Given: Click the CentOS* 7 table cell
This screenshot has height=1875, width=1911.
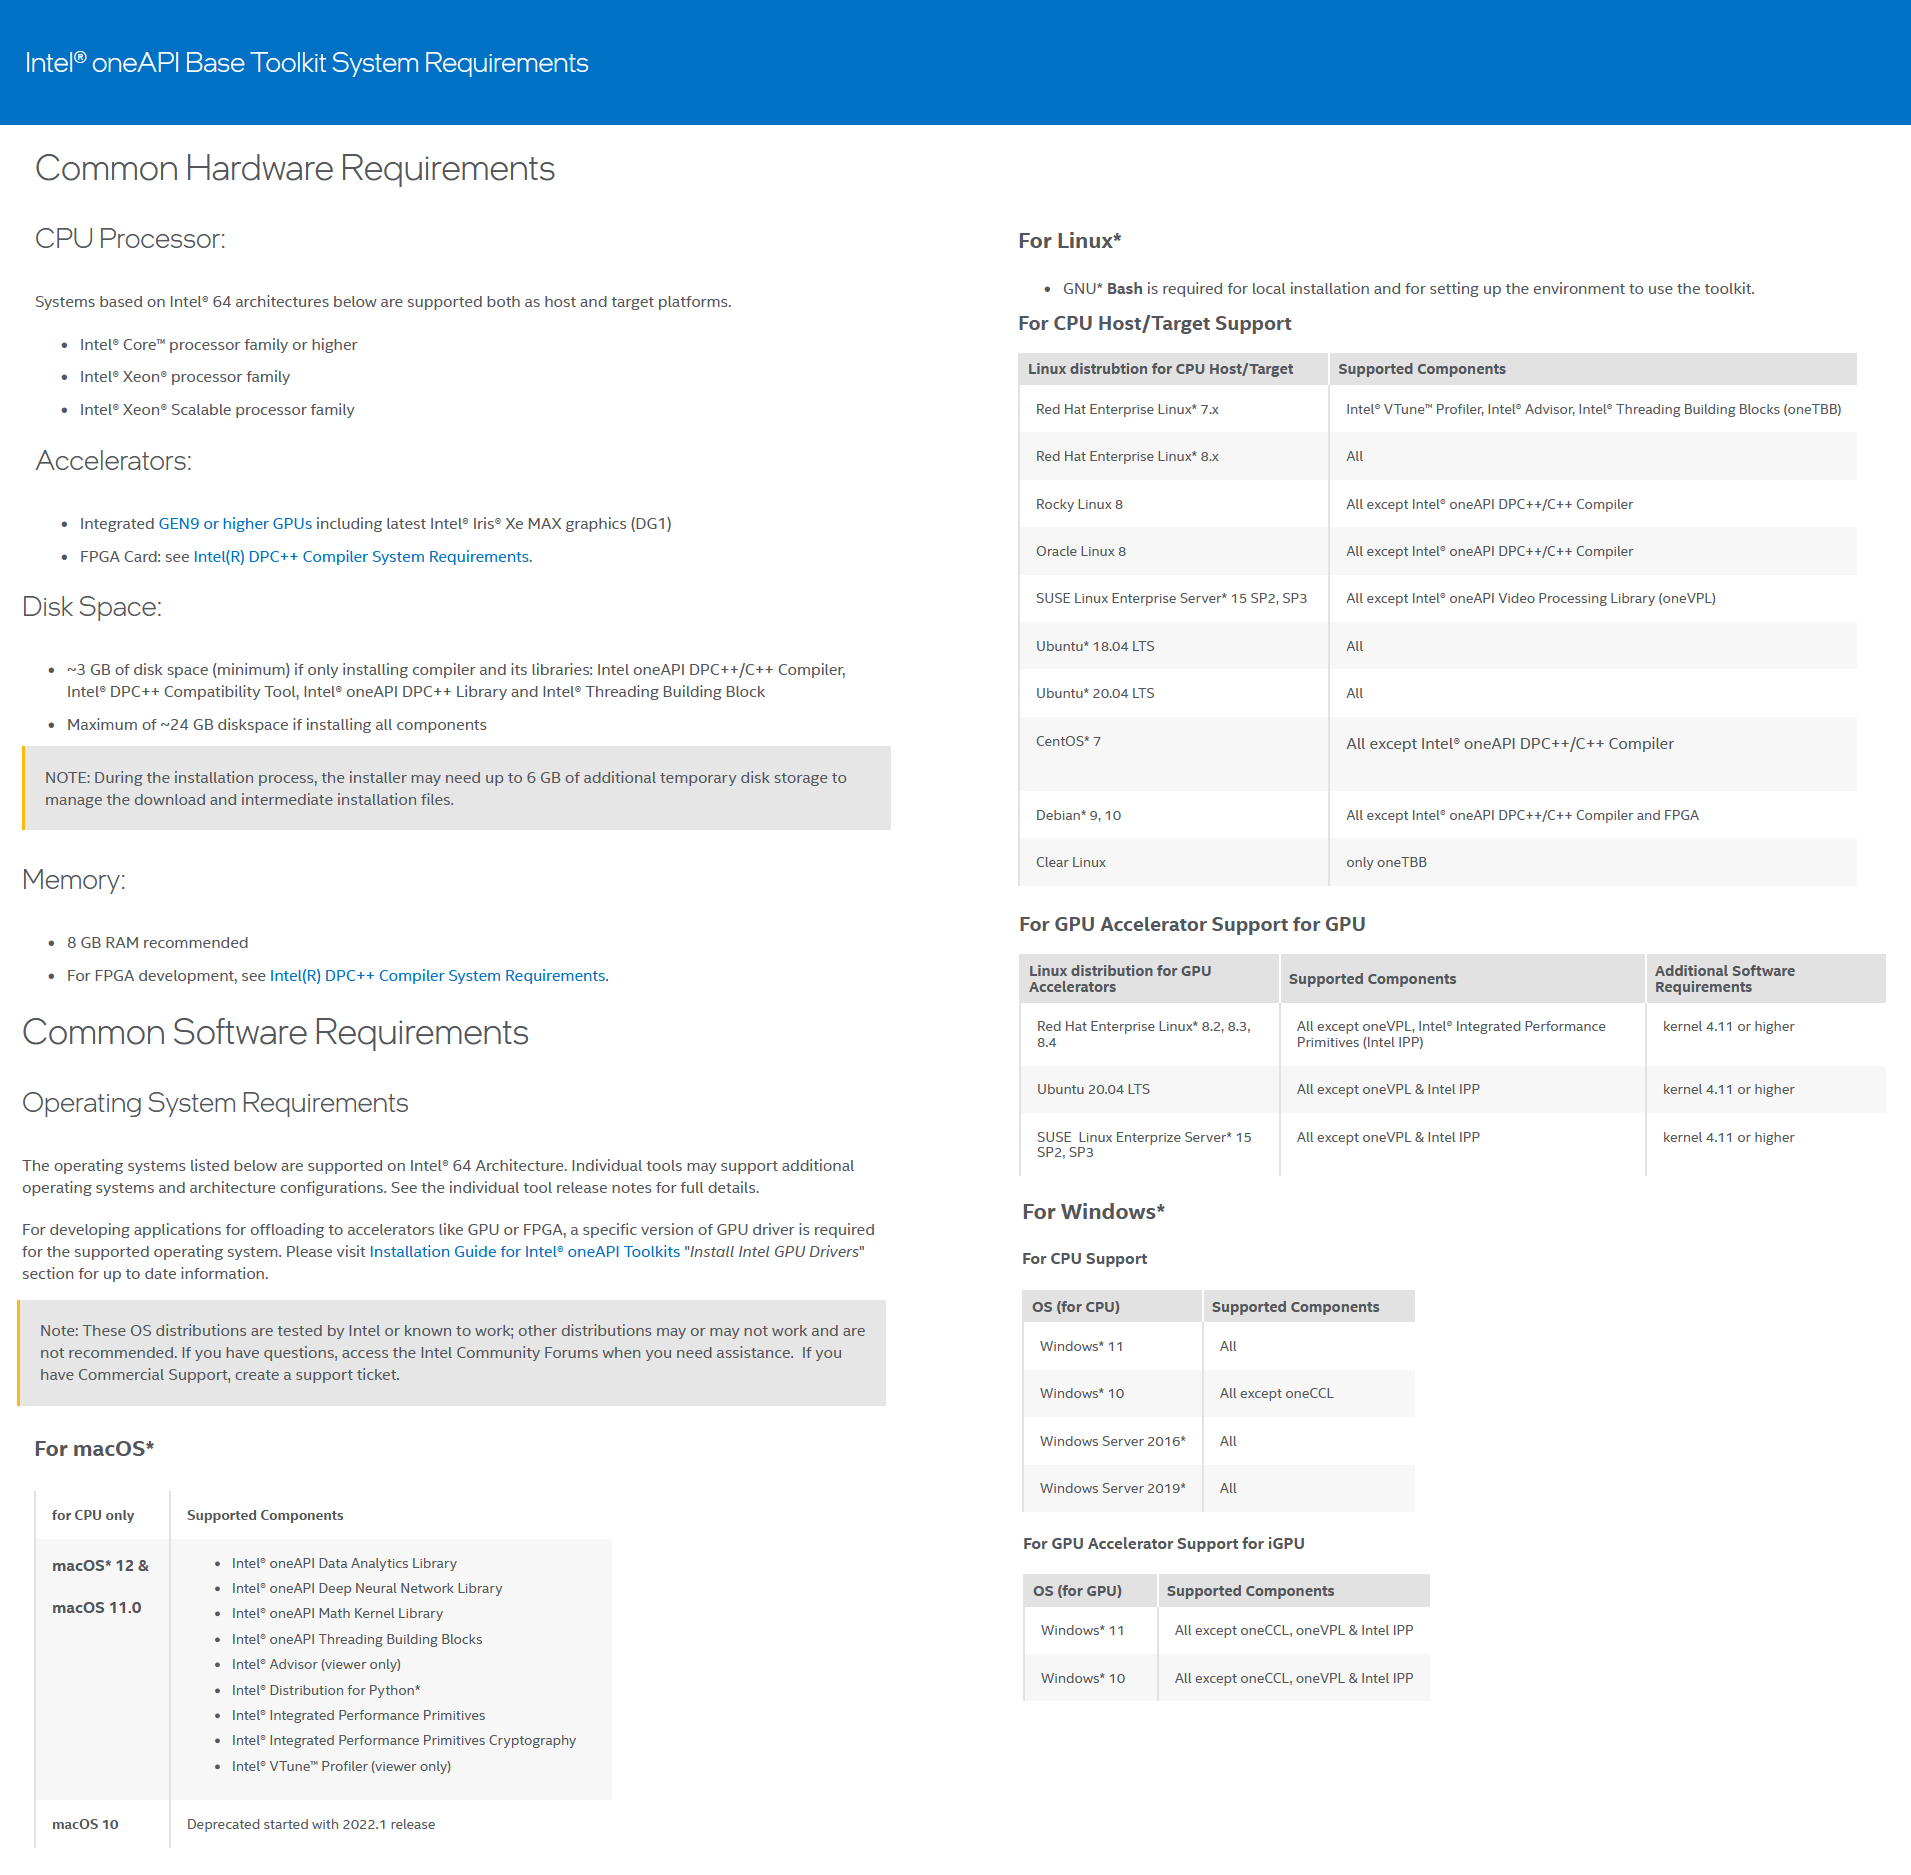Looking at the screenshot, I should coord(1174,754).
